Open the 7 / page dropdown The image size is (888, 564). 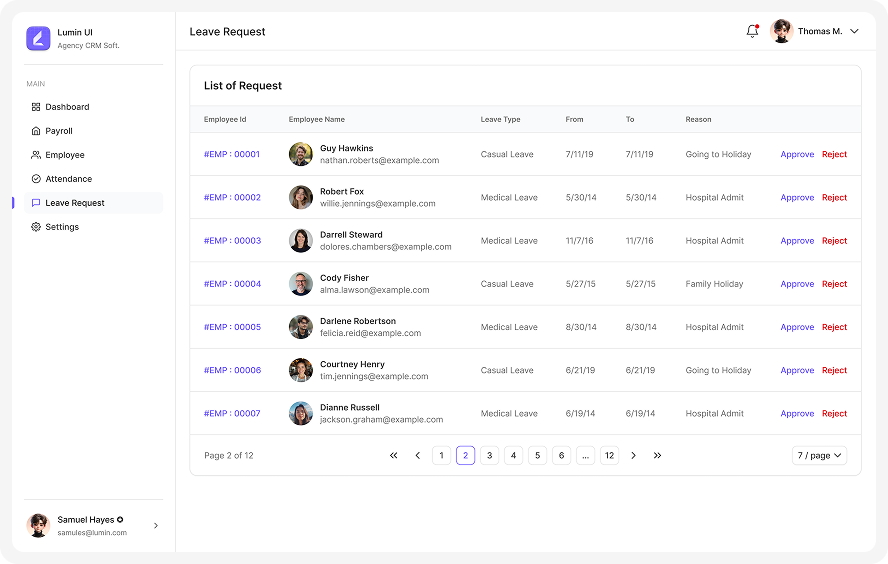click(x=819, y=455)
